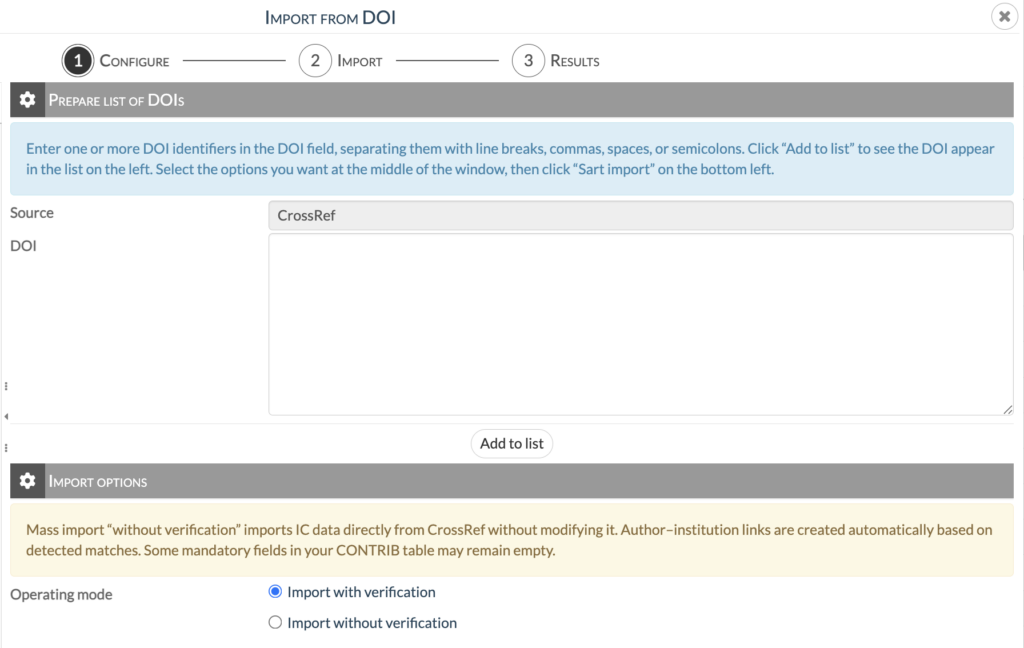
Task: Click the step 2 circle for Import
Action: click(x=314, y=61)
